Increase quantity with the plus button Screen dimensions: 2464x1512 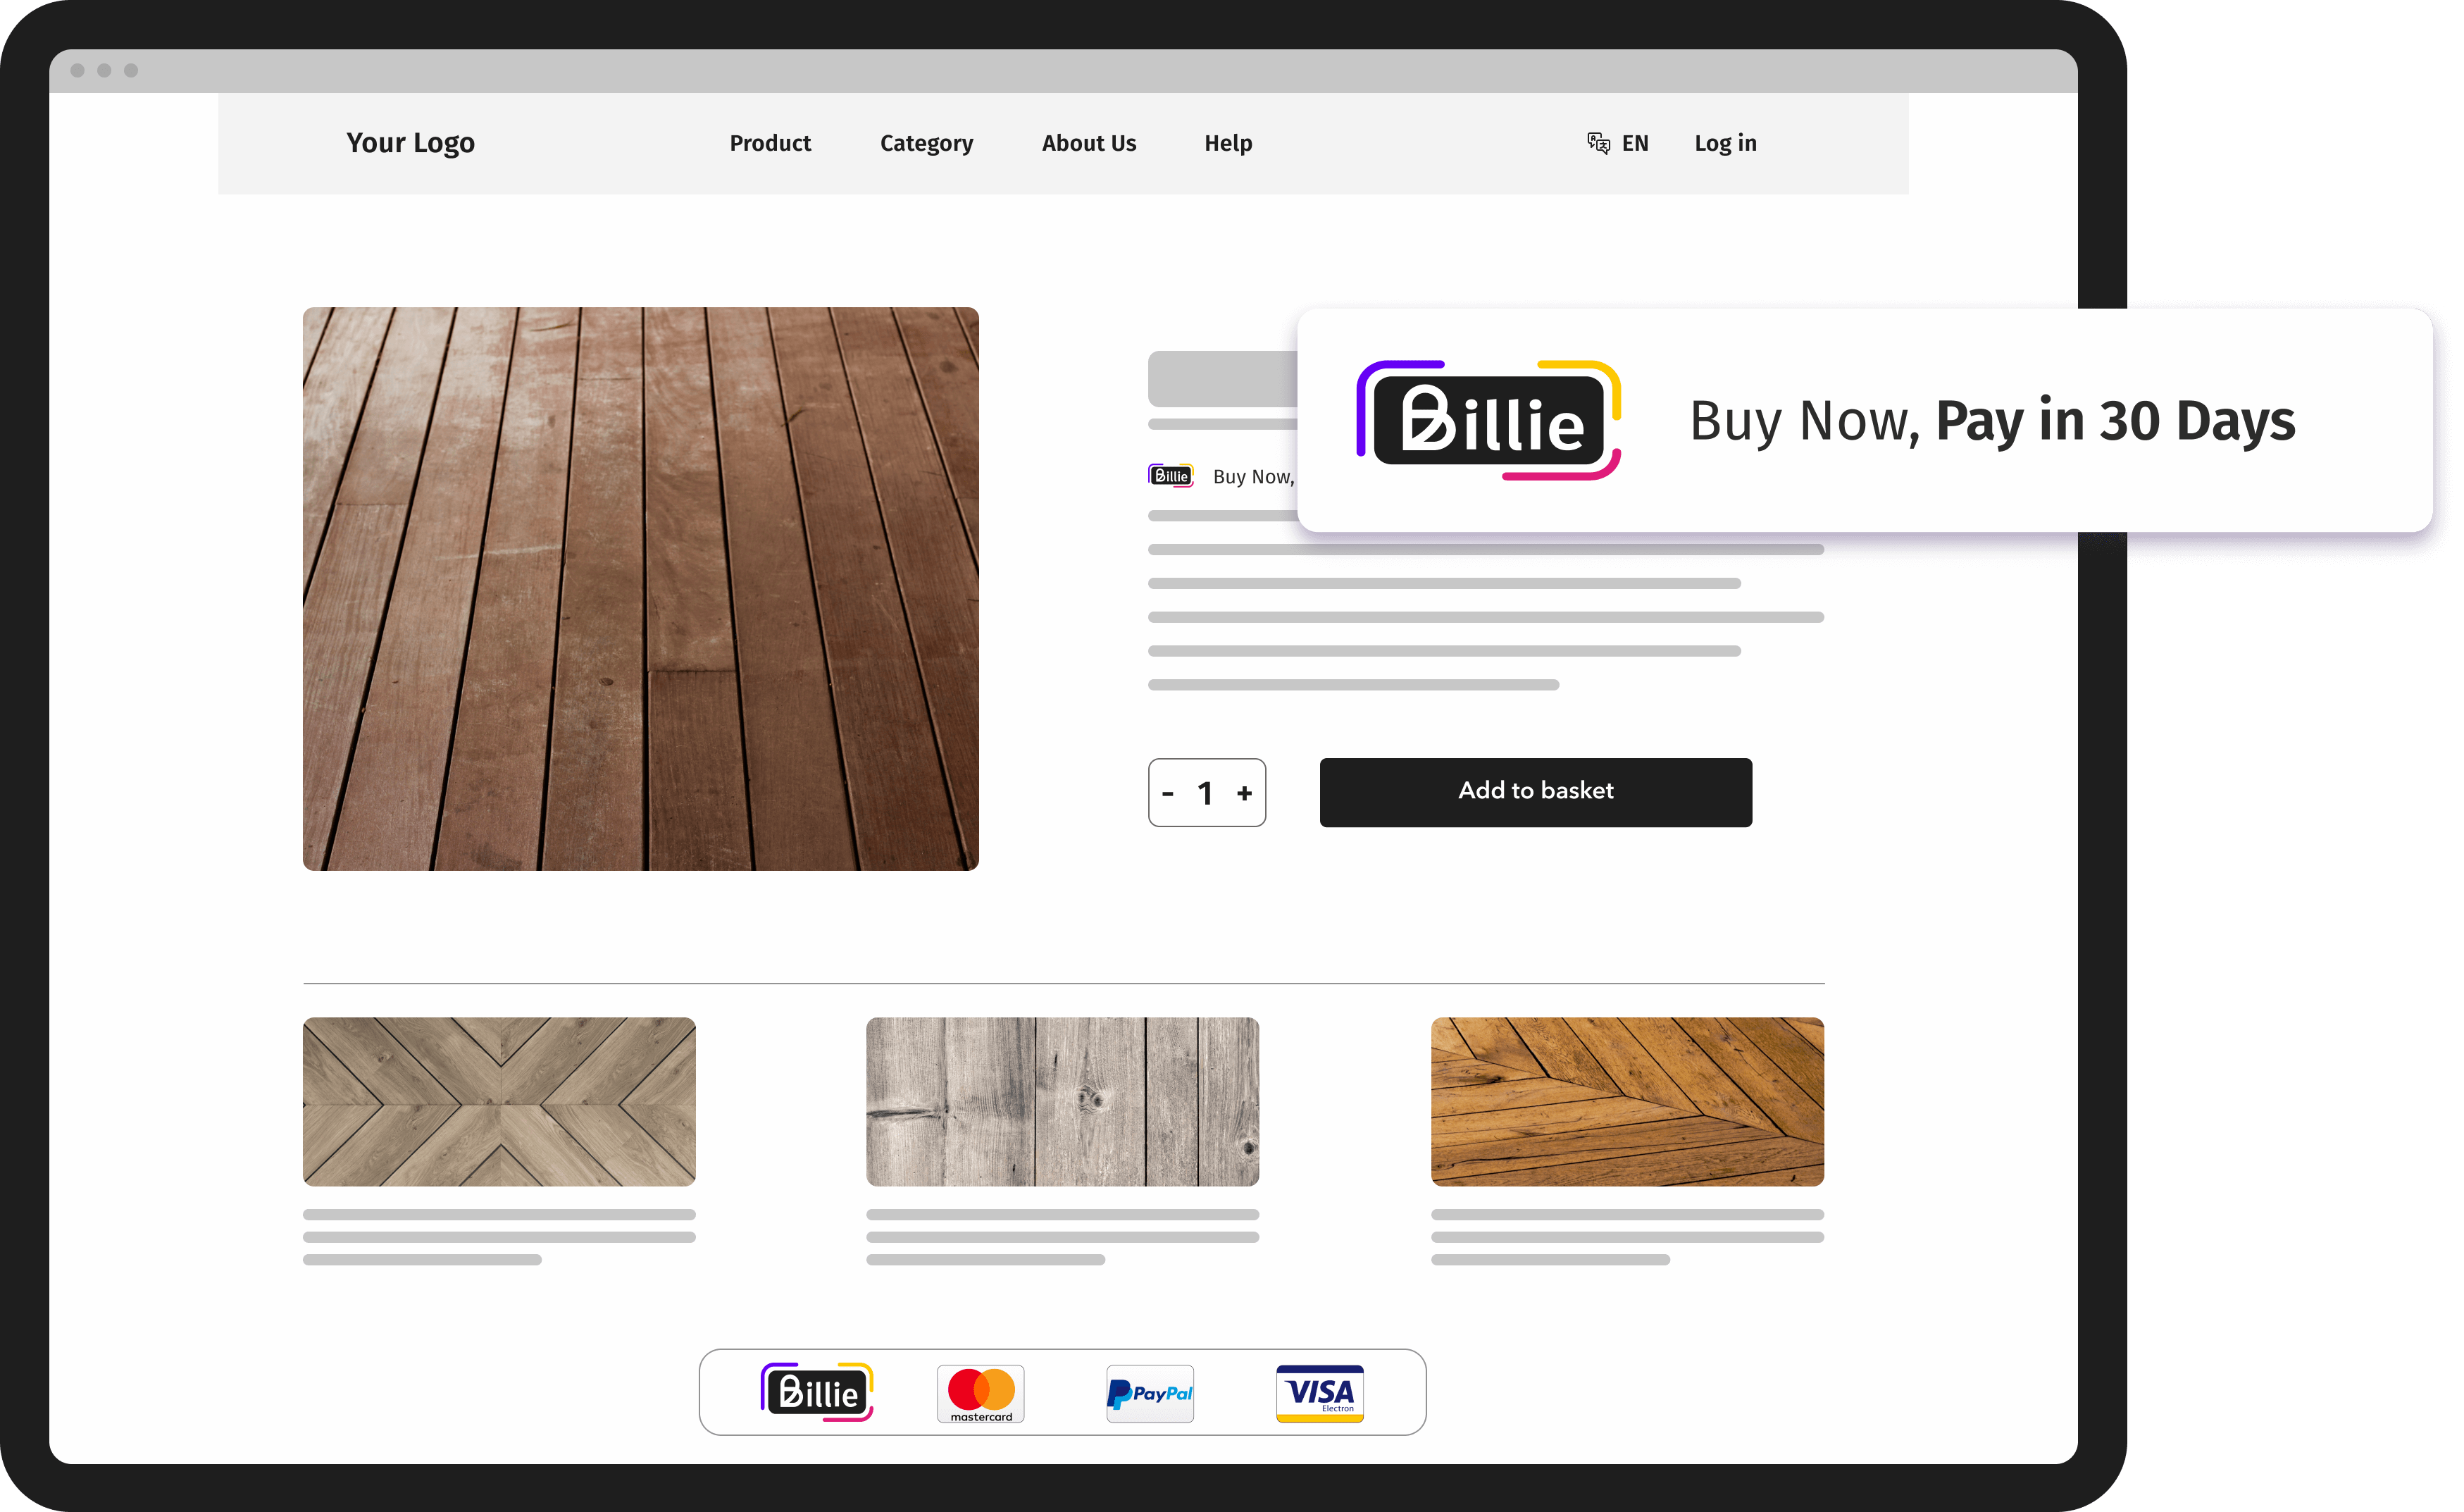point(1244,793)
